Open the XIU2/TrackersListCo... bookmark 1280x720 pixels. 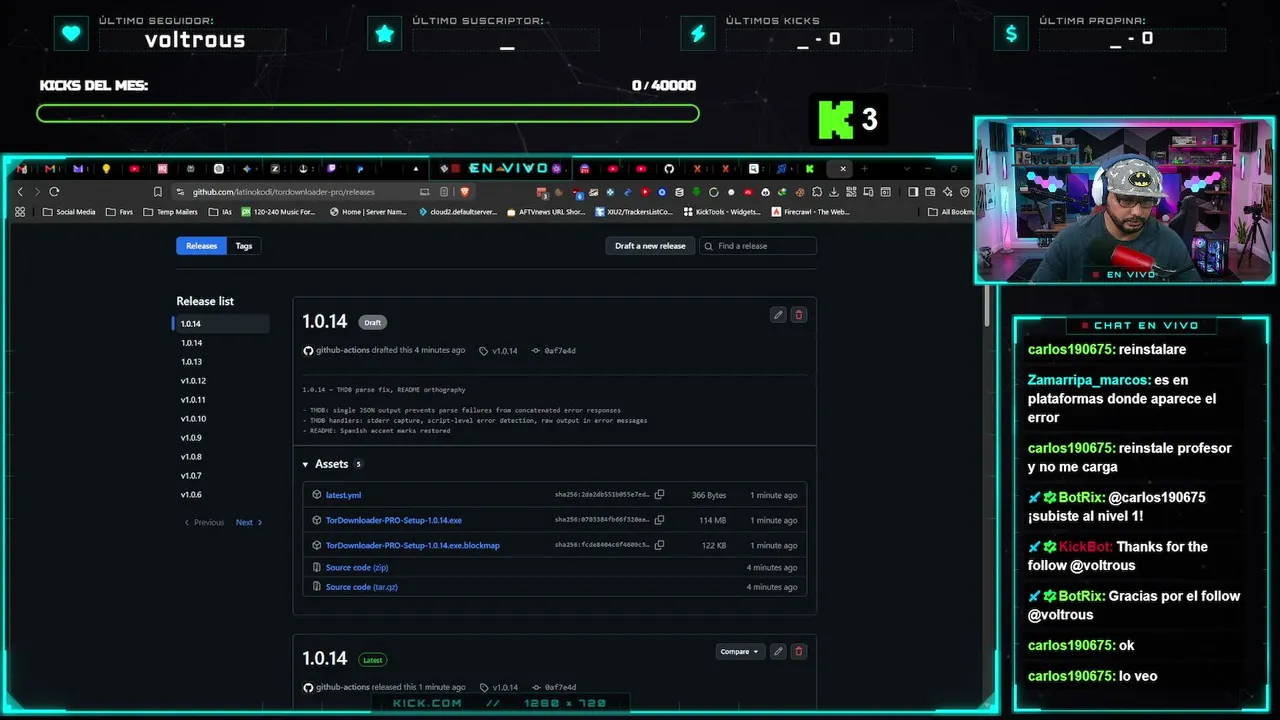(634, 212)
